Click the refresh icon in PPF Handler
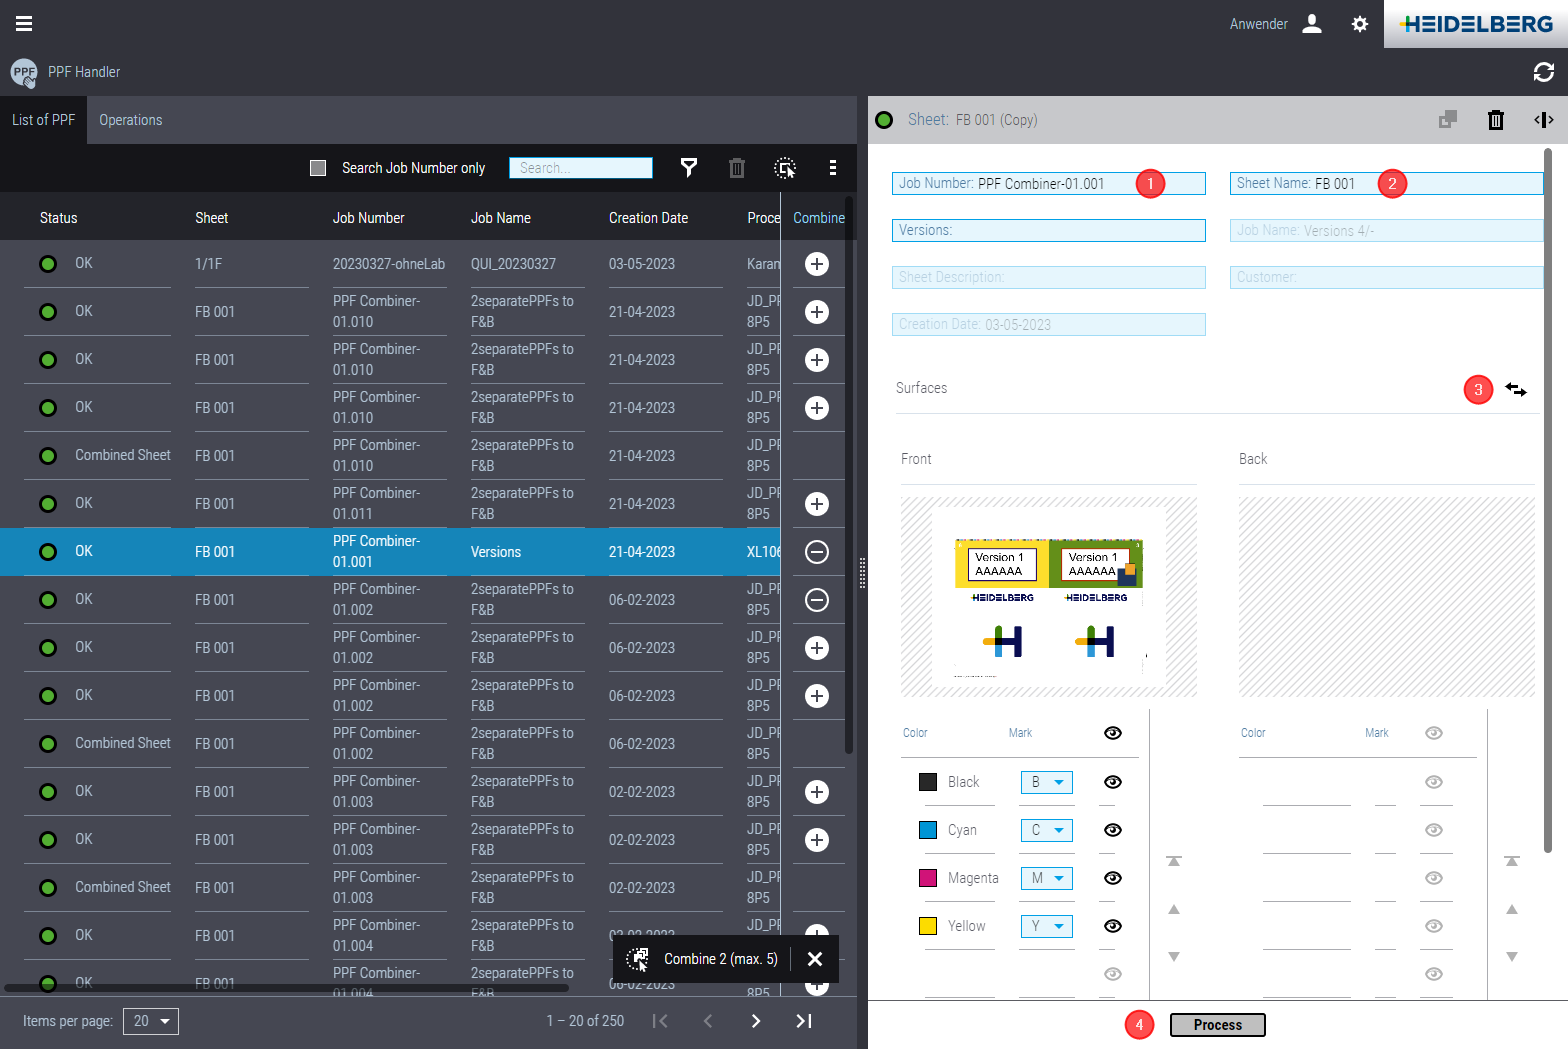This screenshot has width=1568, height=1049. [x=1543, y=72]
